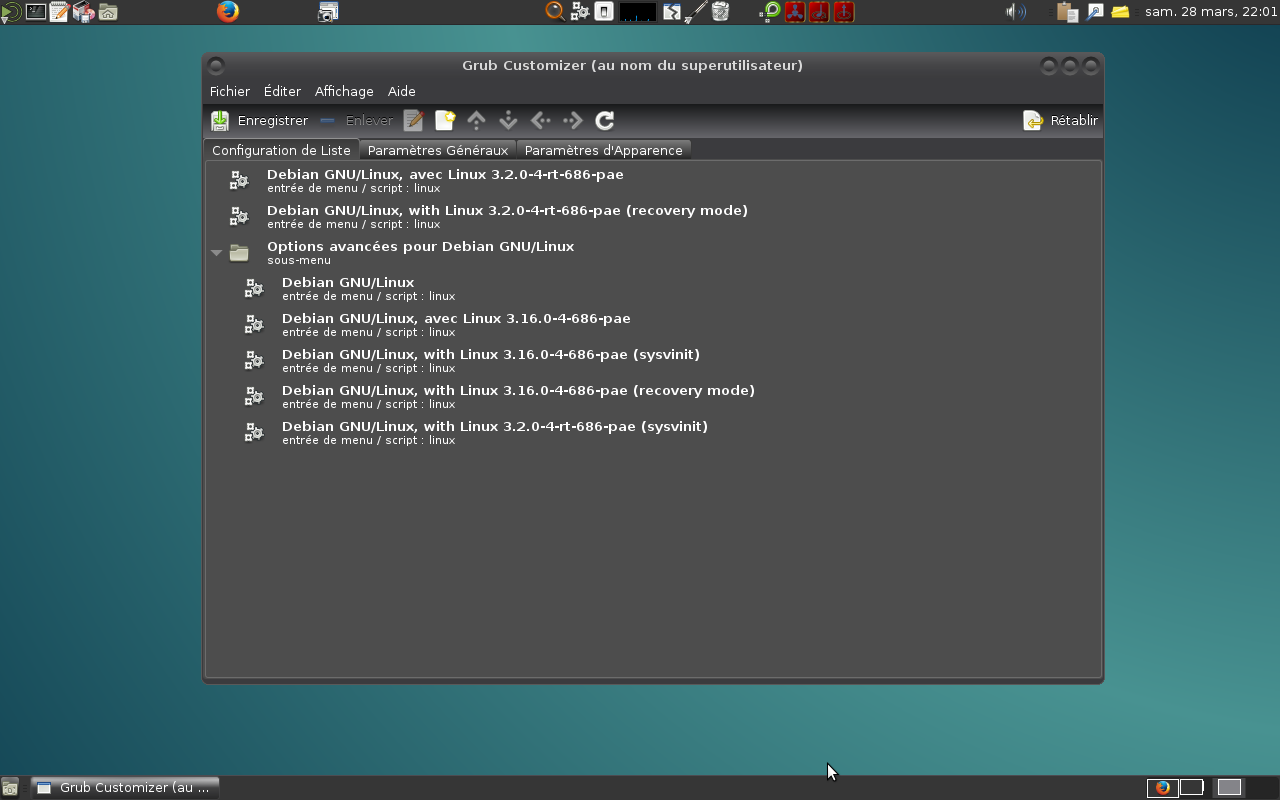Image resolution: width=1280 pixels, height=800 pixels.
Task: Switch to the Paramètres Généraux tab
Action: tap(438, 150)
